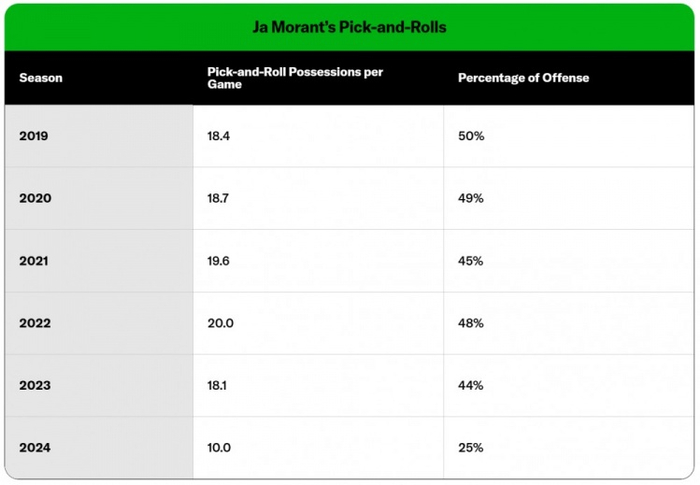Select the 2020 season row label
This screenshot has height=485, width=700.
coord(35,198)
